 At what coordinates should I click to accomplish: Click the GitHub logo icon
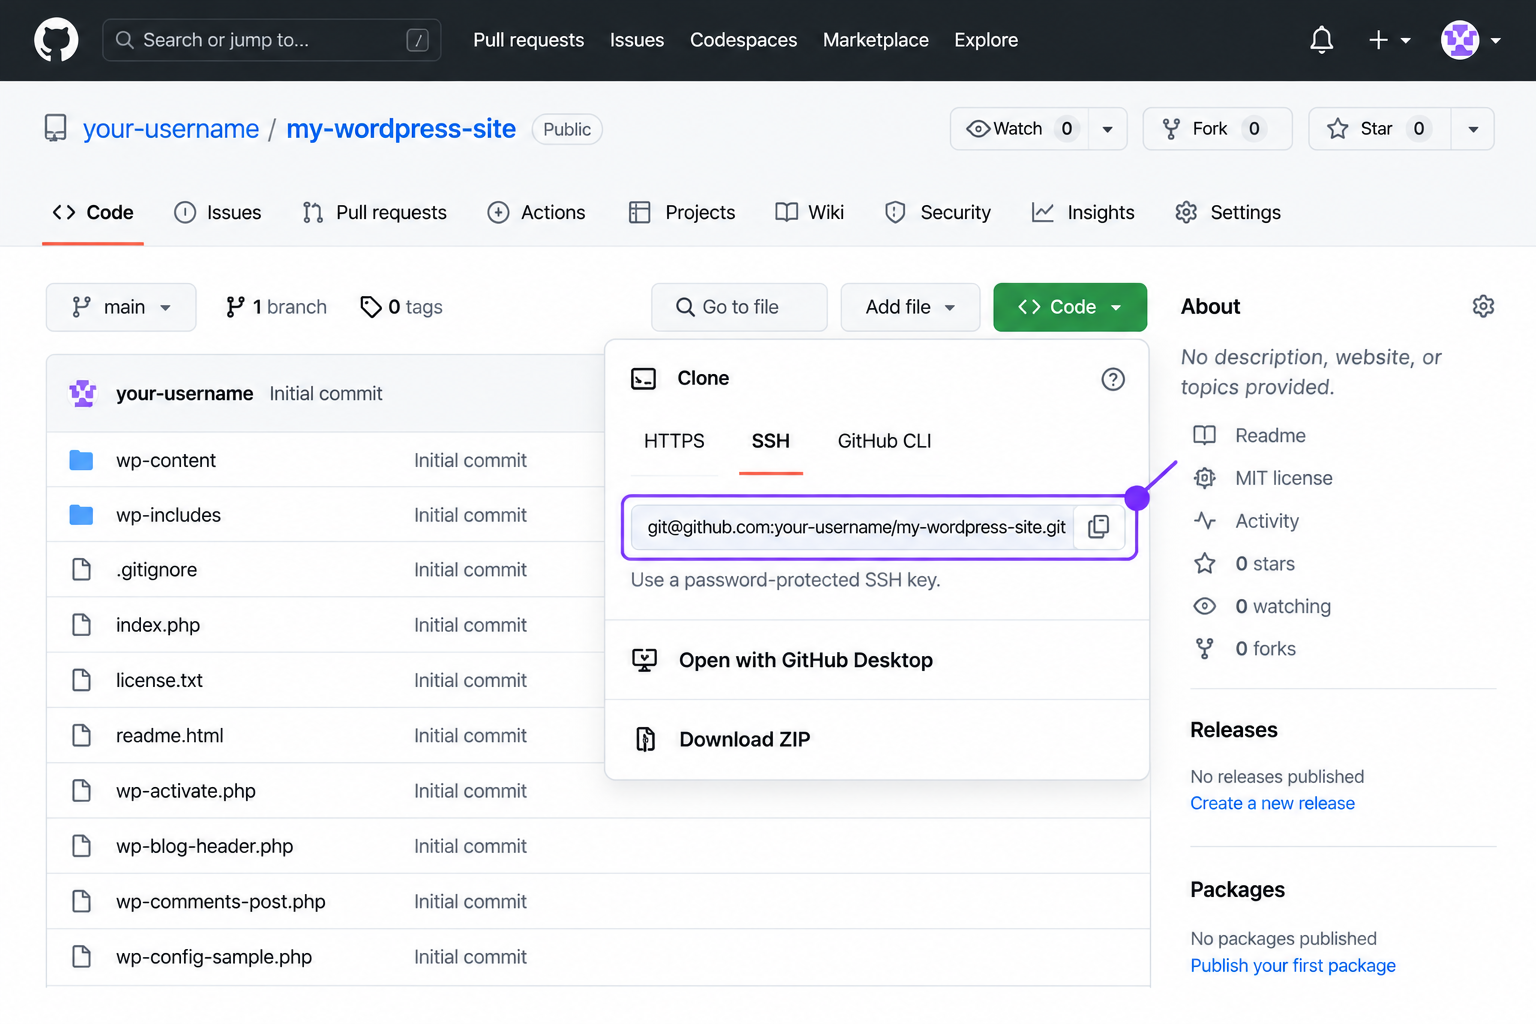point(56,40)
